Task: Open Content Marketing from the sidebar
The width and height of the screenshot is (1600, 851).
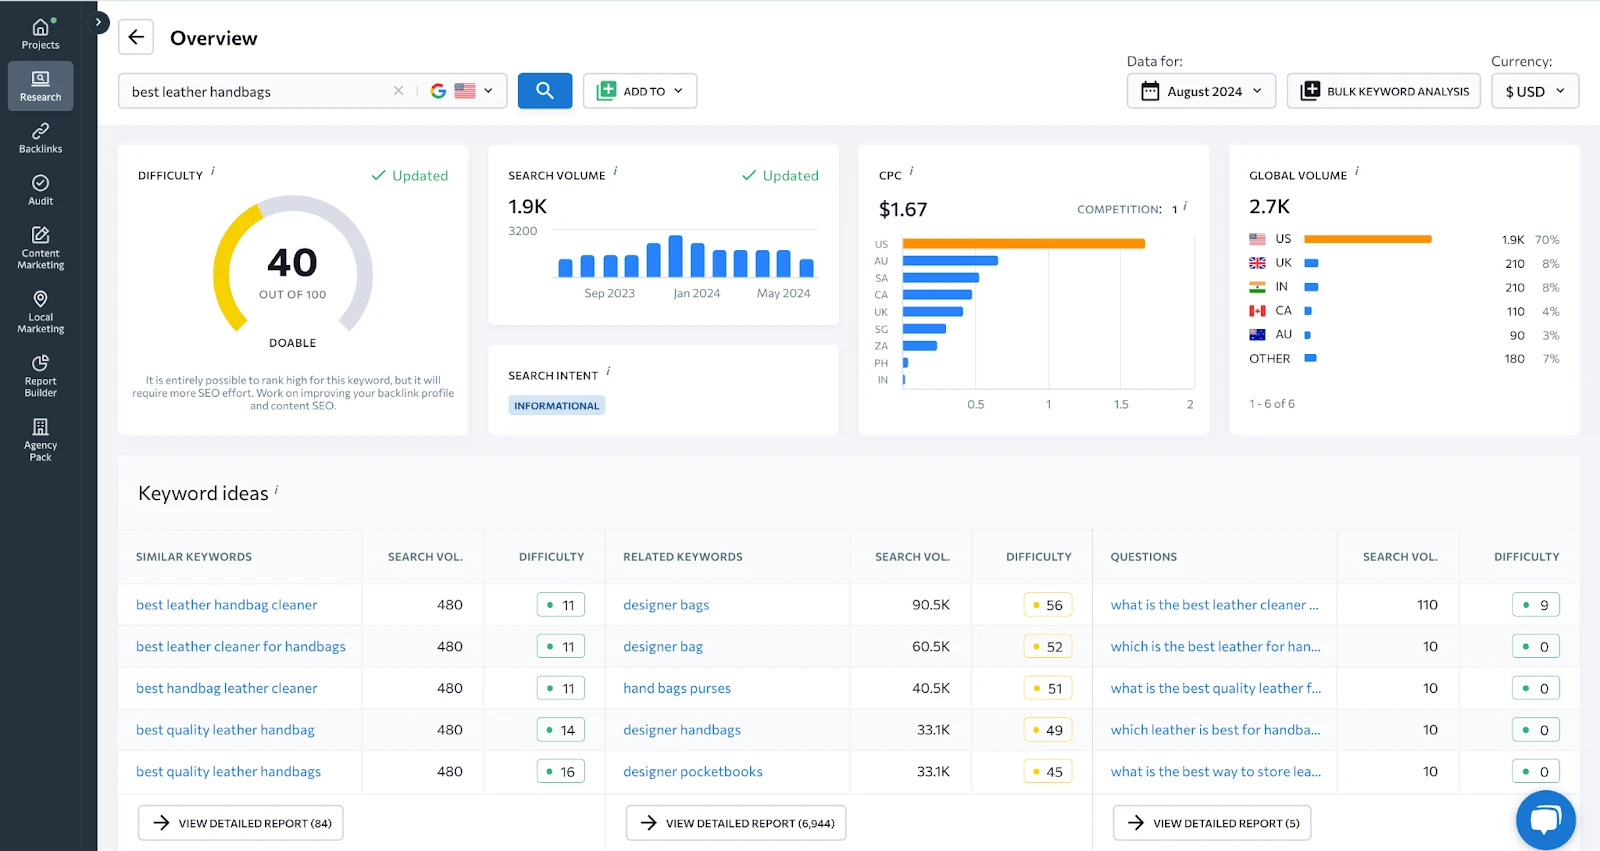Action: click(40, 247)
